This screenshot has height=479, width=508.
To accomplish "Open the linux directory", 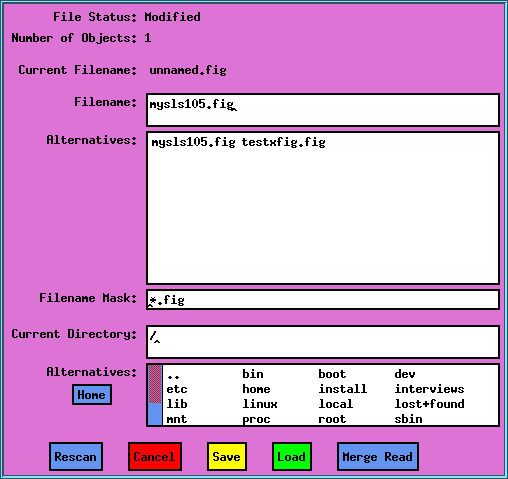I will point(260,404).
